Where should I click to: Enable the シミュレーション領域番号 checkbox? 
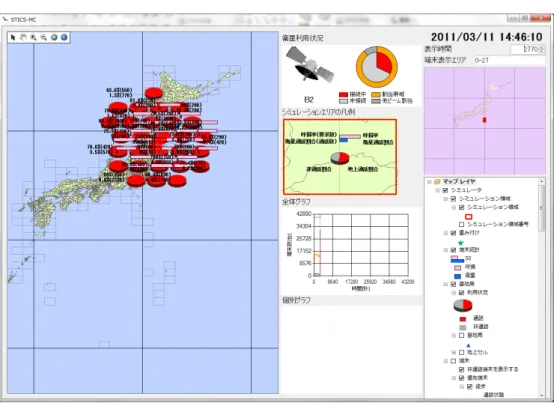pos(461,224)
